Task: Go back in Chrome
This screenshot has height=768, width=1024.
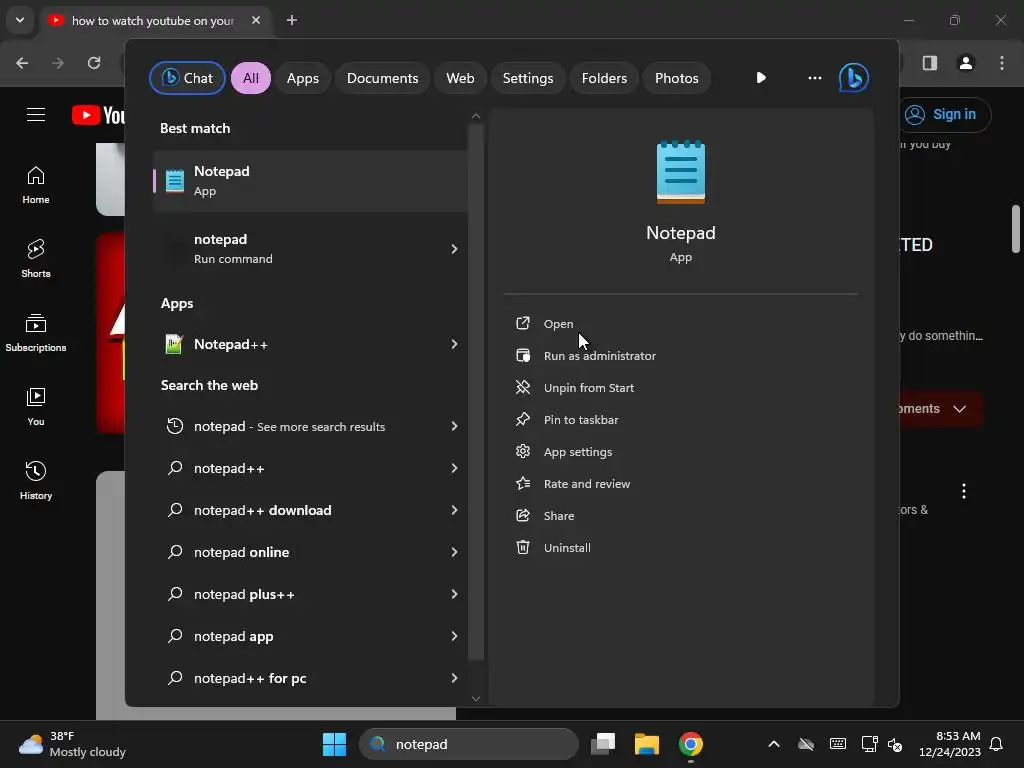Action: coord(22,63)
